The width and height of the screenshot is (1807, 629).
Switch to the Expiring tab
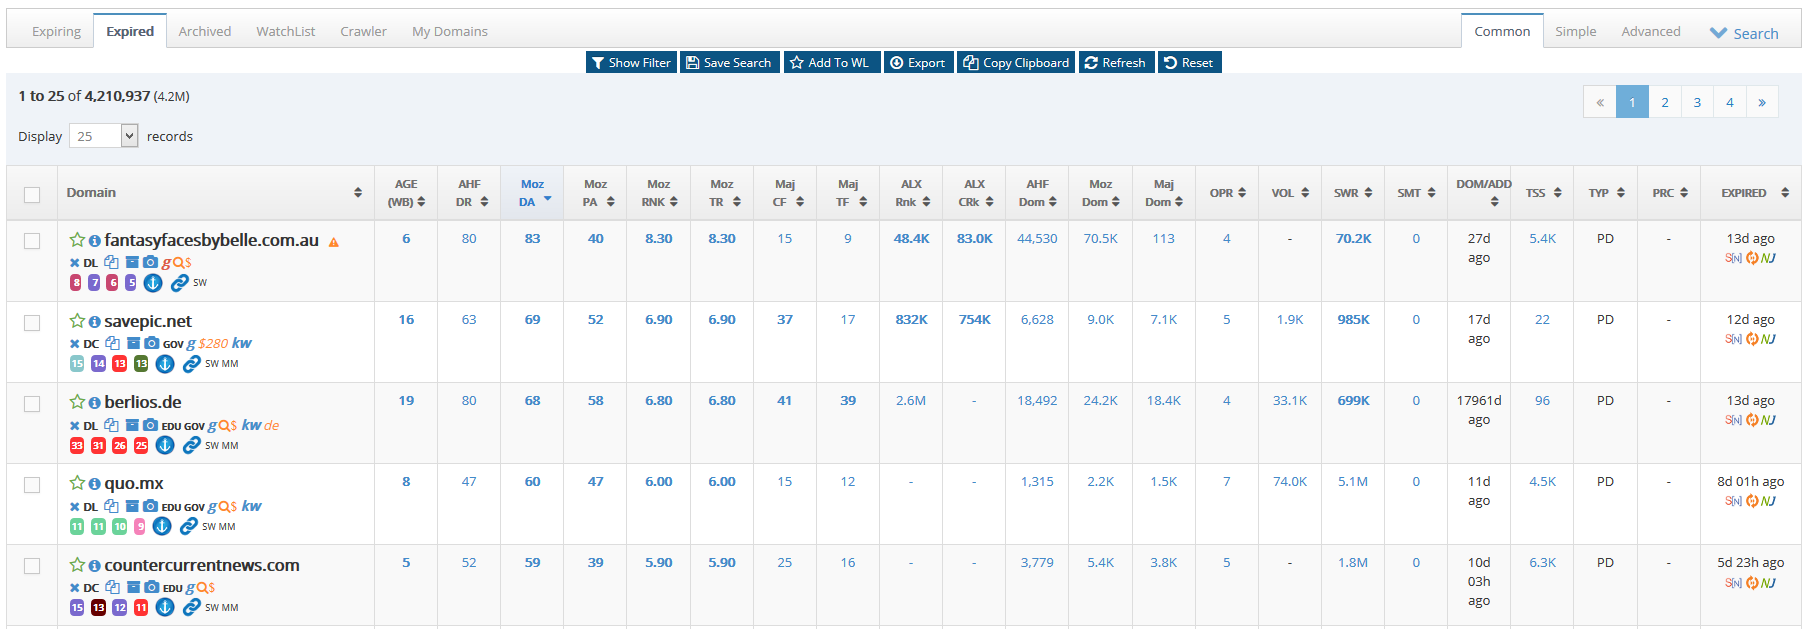point(56,31)
